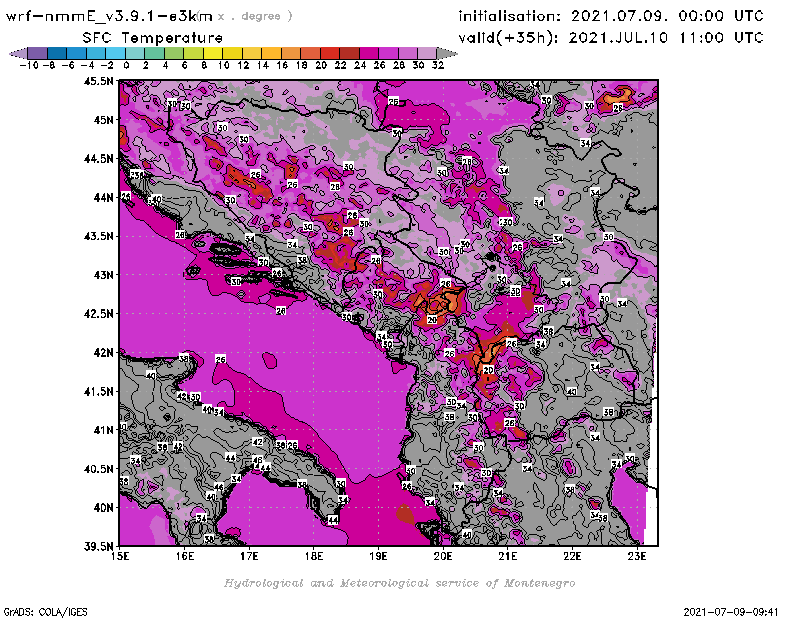
Task: Click the '18E' longitude axis label
Action: [x=314, y=556]
